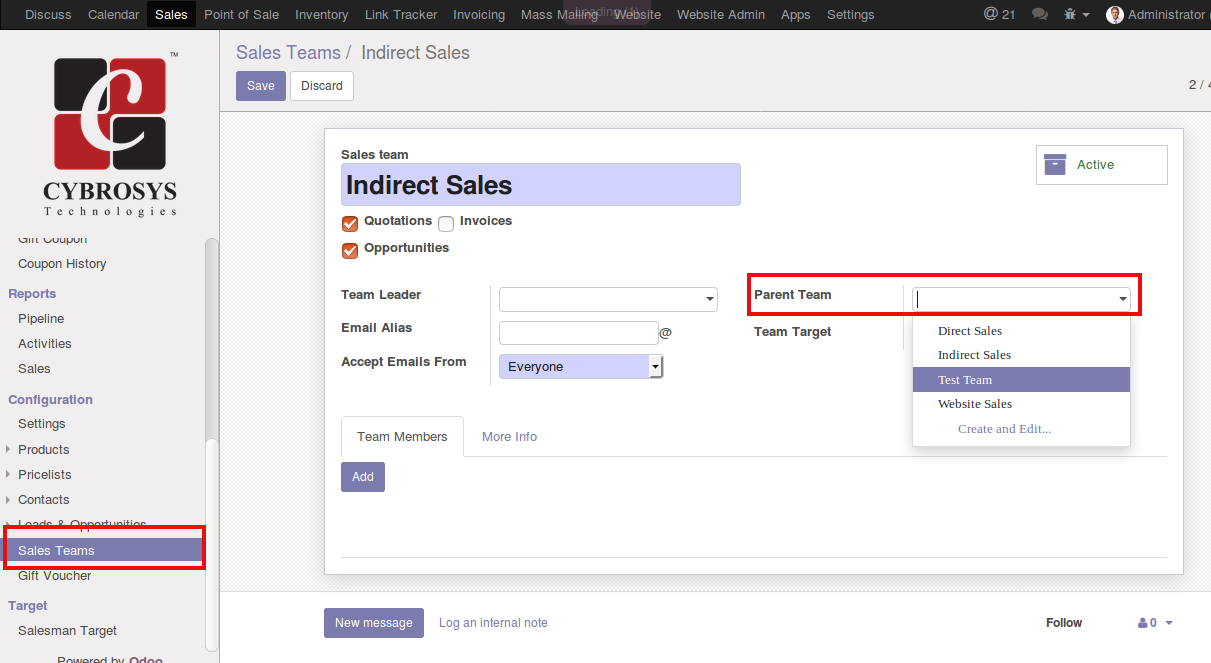This screenshot has width=1211, height=663.
Task: Open the conversations chat bubble icon
Action: (x=1040, y=15)
